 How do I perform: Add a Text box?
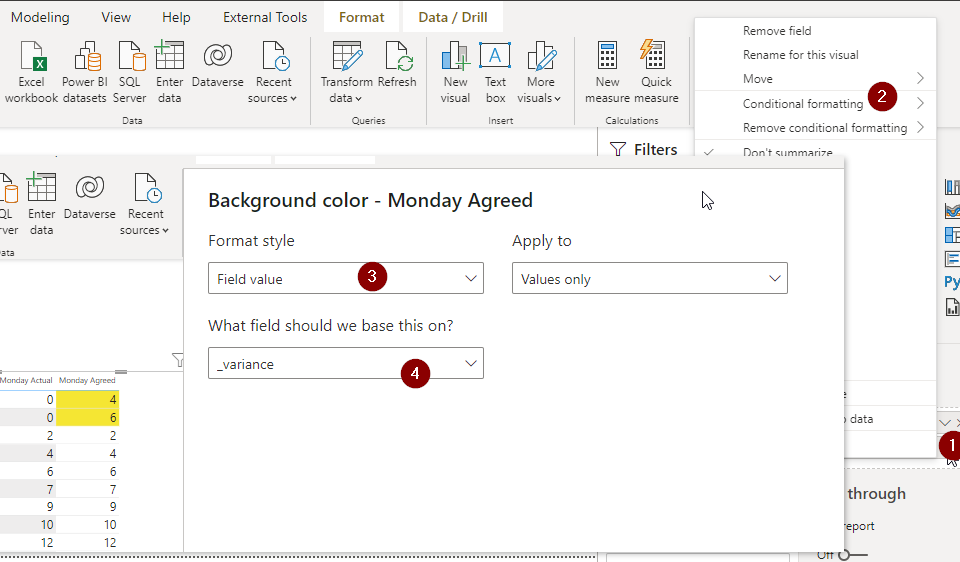click(495, 72)
